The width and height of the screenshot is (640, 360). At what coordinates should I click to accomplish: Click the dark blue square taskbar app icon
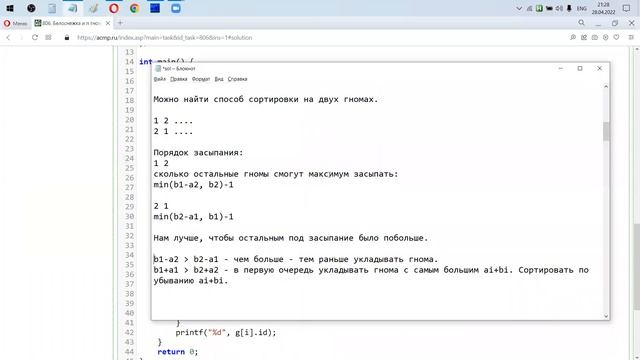coord(155,8)
